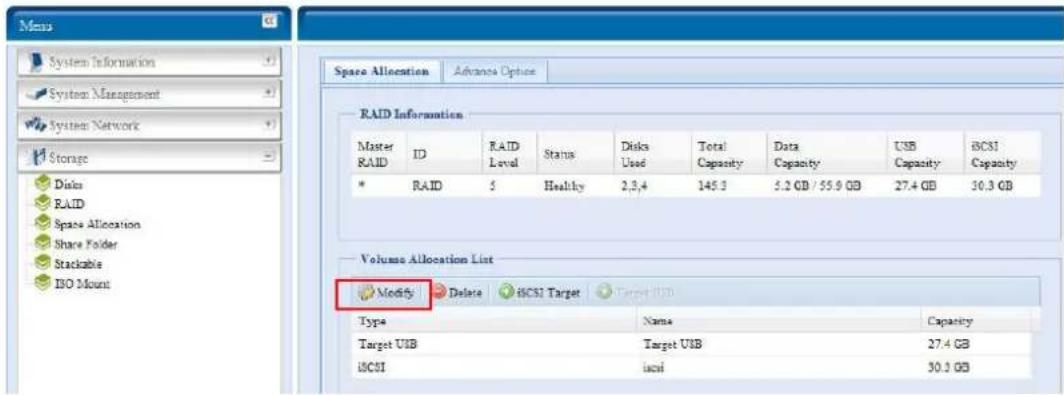Viewport: 1064px width, 395px height.
Task: Collapse the Menu panel with double-arrow icon
Action: [x=269, y=22]
